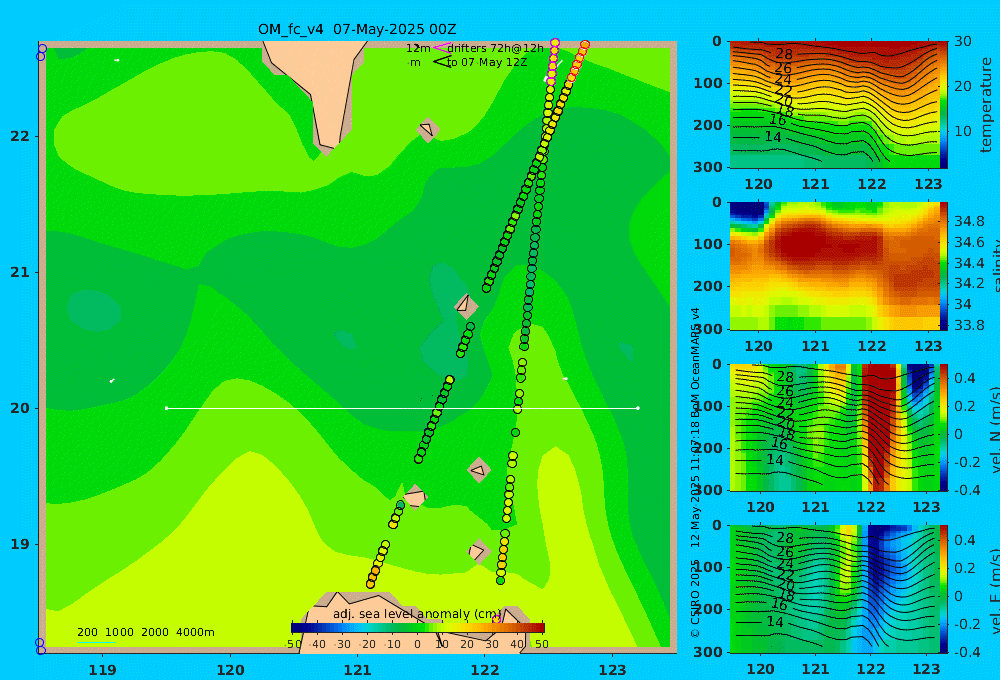Click the diamond island near latitude 19

click(478, 551)
